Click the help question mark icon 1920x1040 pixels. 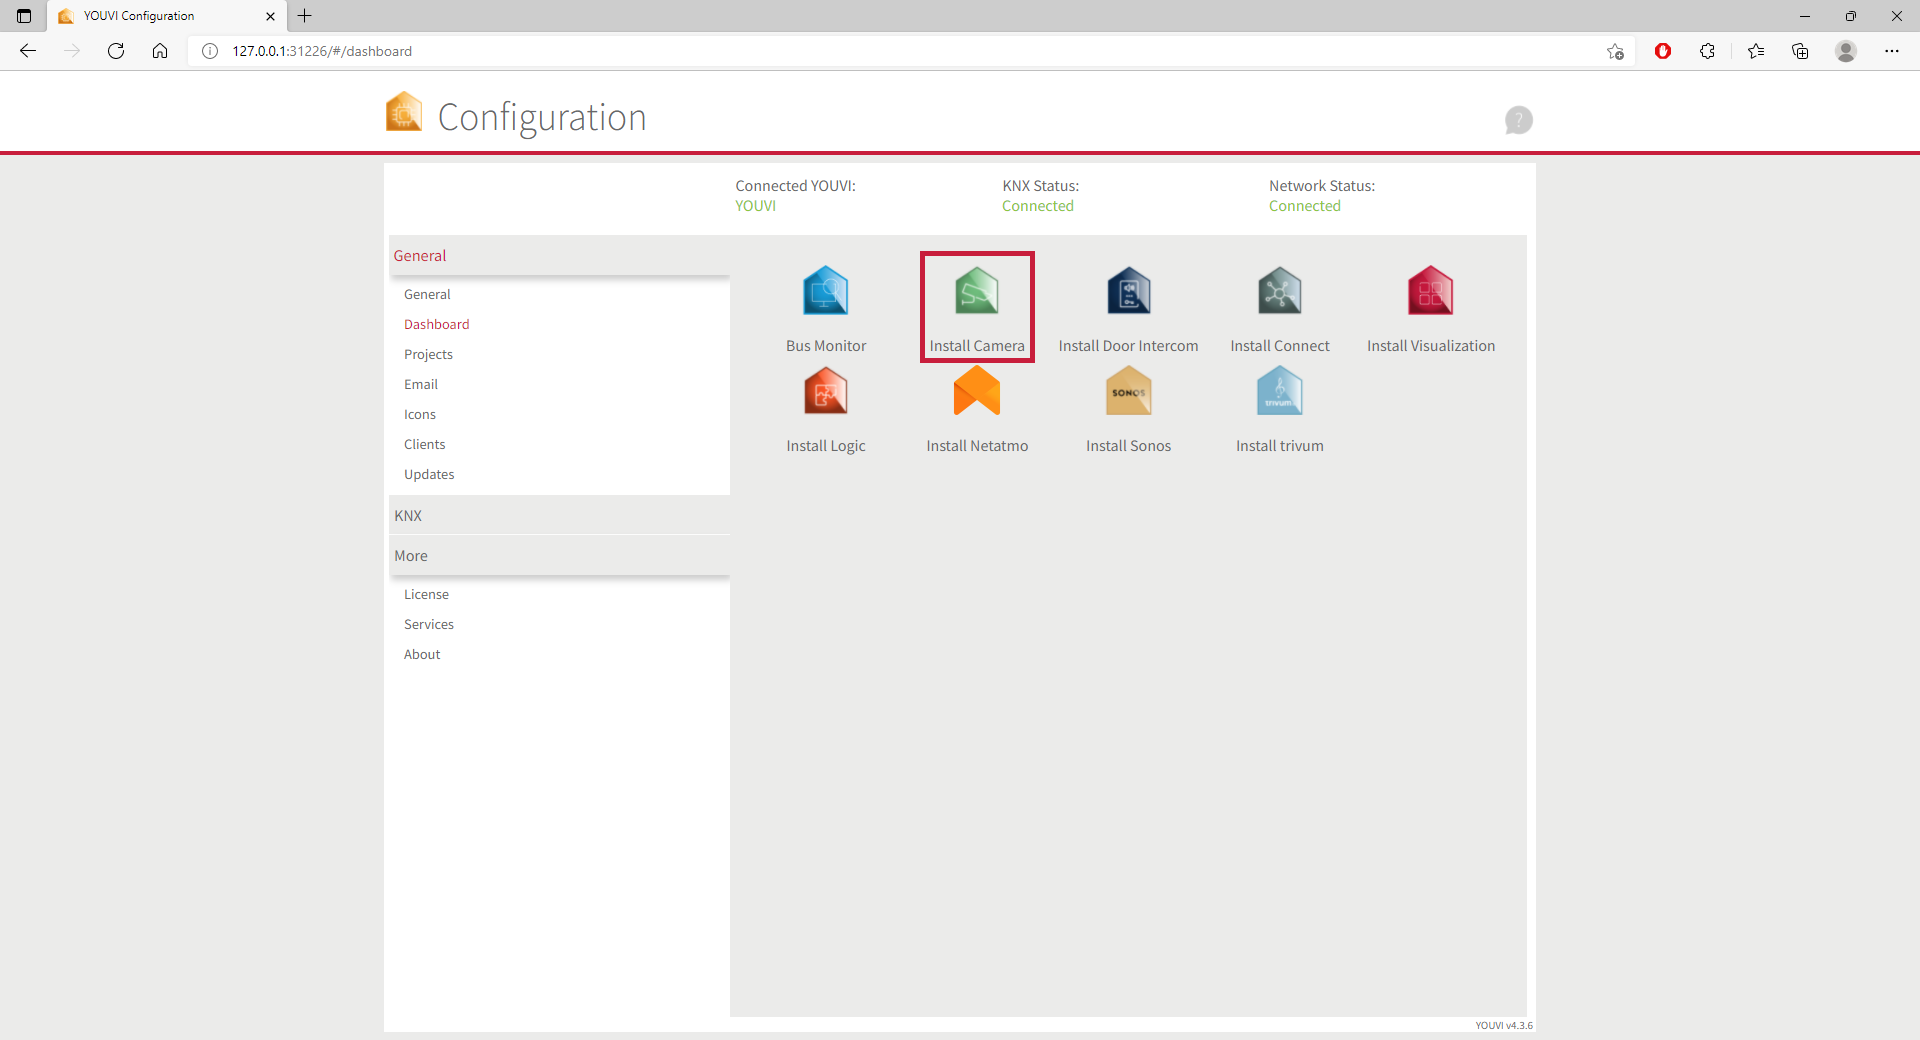(x=1518, y=120)
